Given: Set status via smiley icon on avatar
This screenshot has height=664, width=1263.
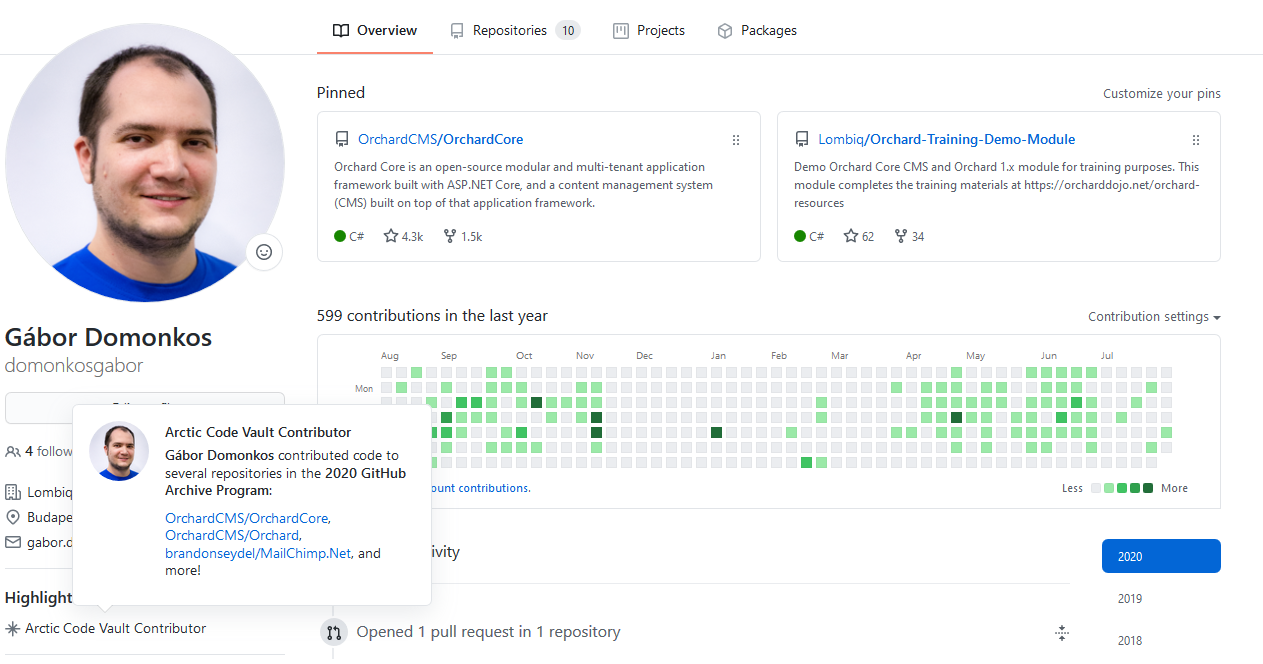Looking at the screenshot, I should pos(264,252).
